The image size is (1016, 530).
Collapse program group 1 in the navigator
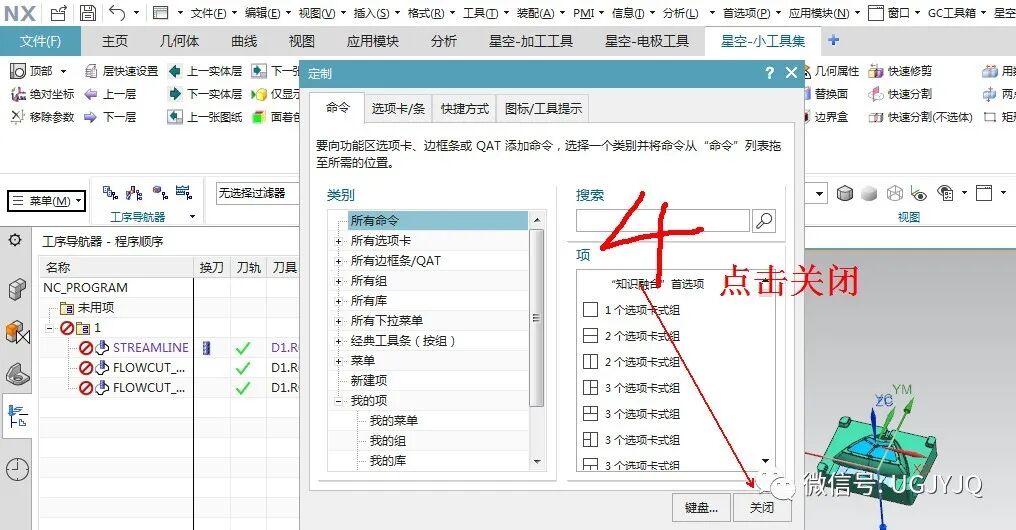pyautogui.click(x=50, y=328)
